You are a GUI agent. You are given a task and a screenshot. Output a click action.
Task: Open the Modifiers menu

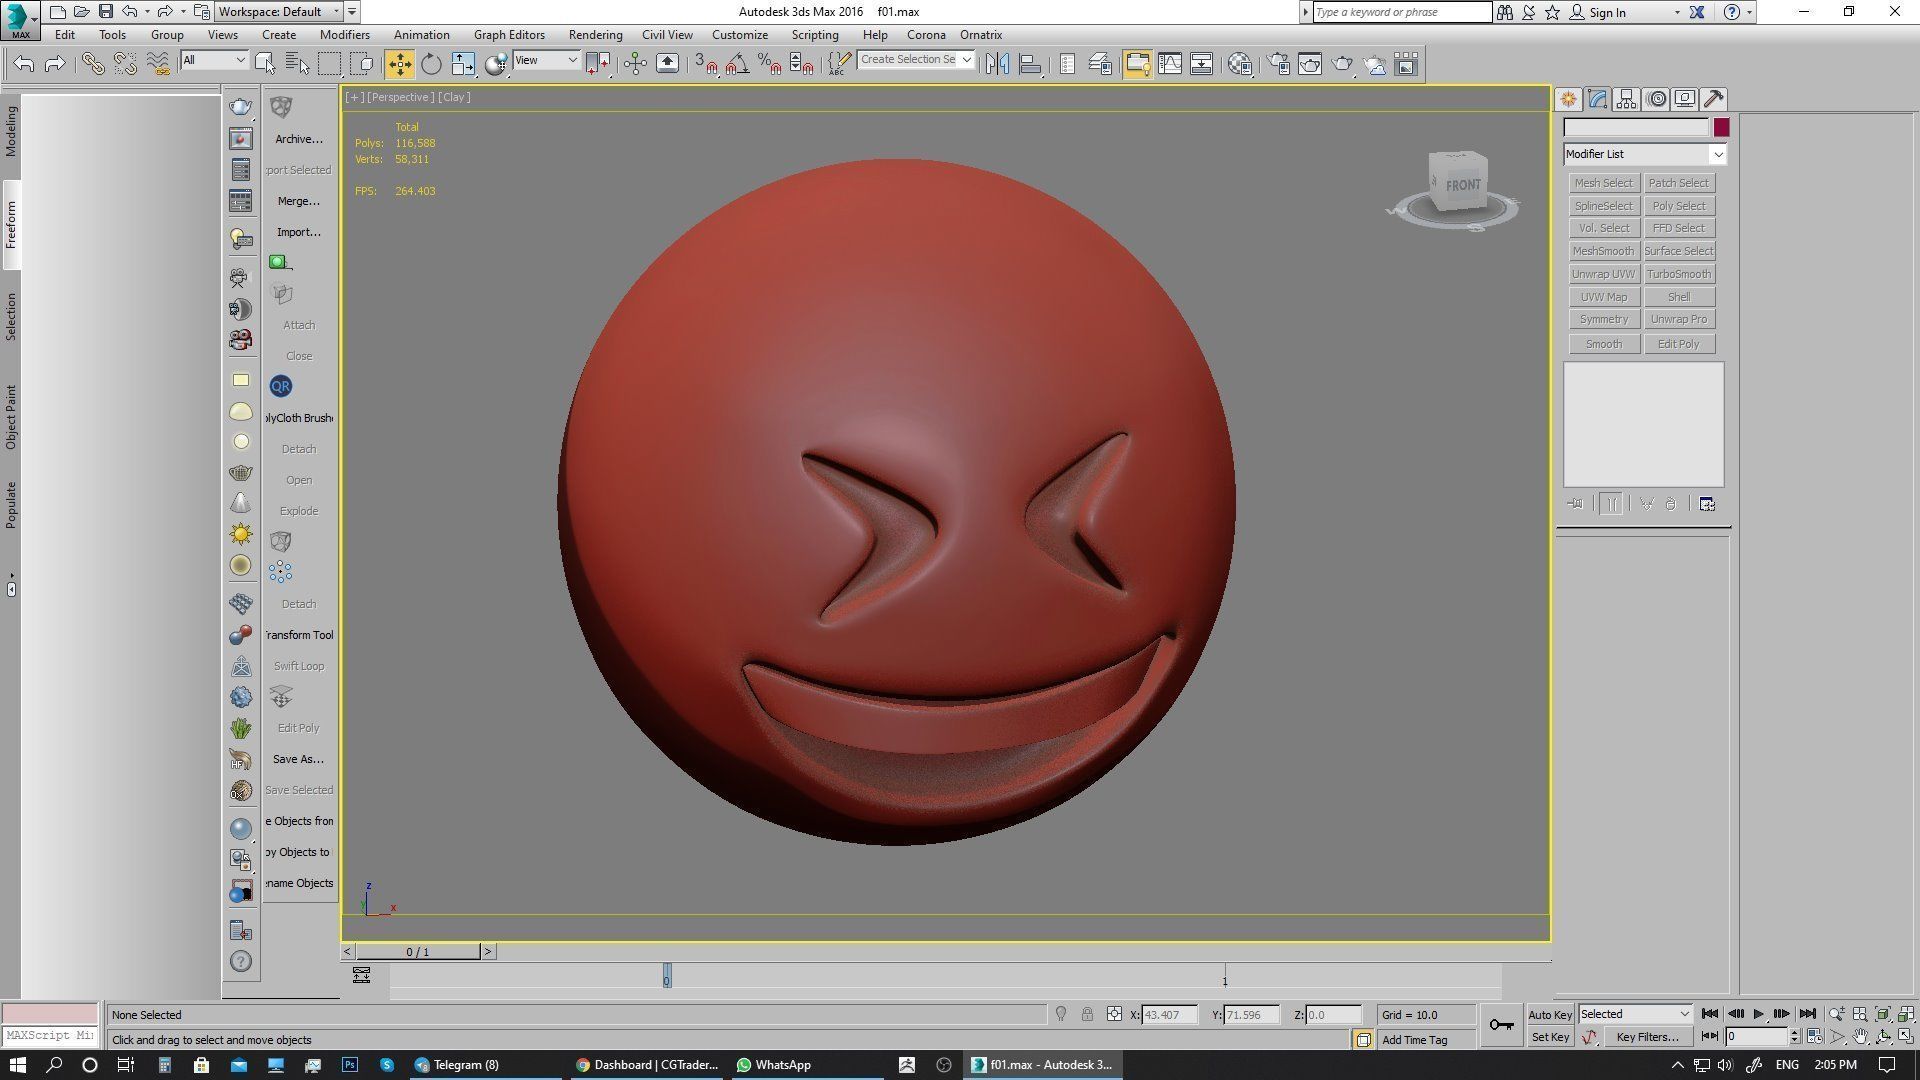345,34
